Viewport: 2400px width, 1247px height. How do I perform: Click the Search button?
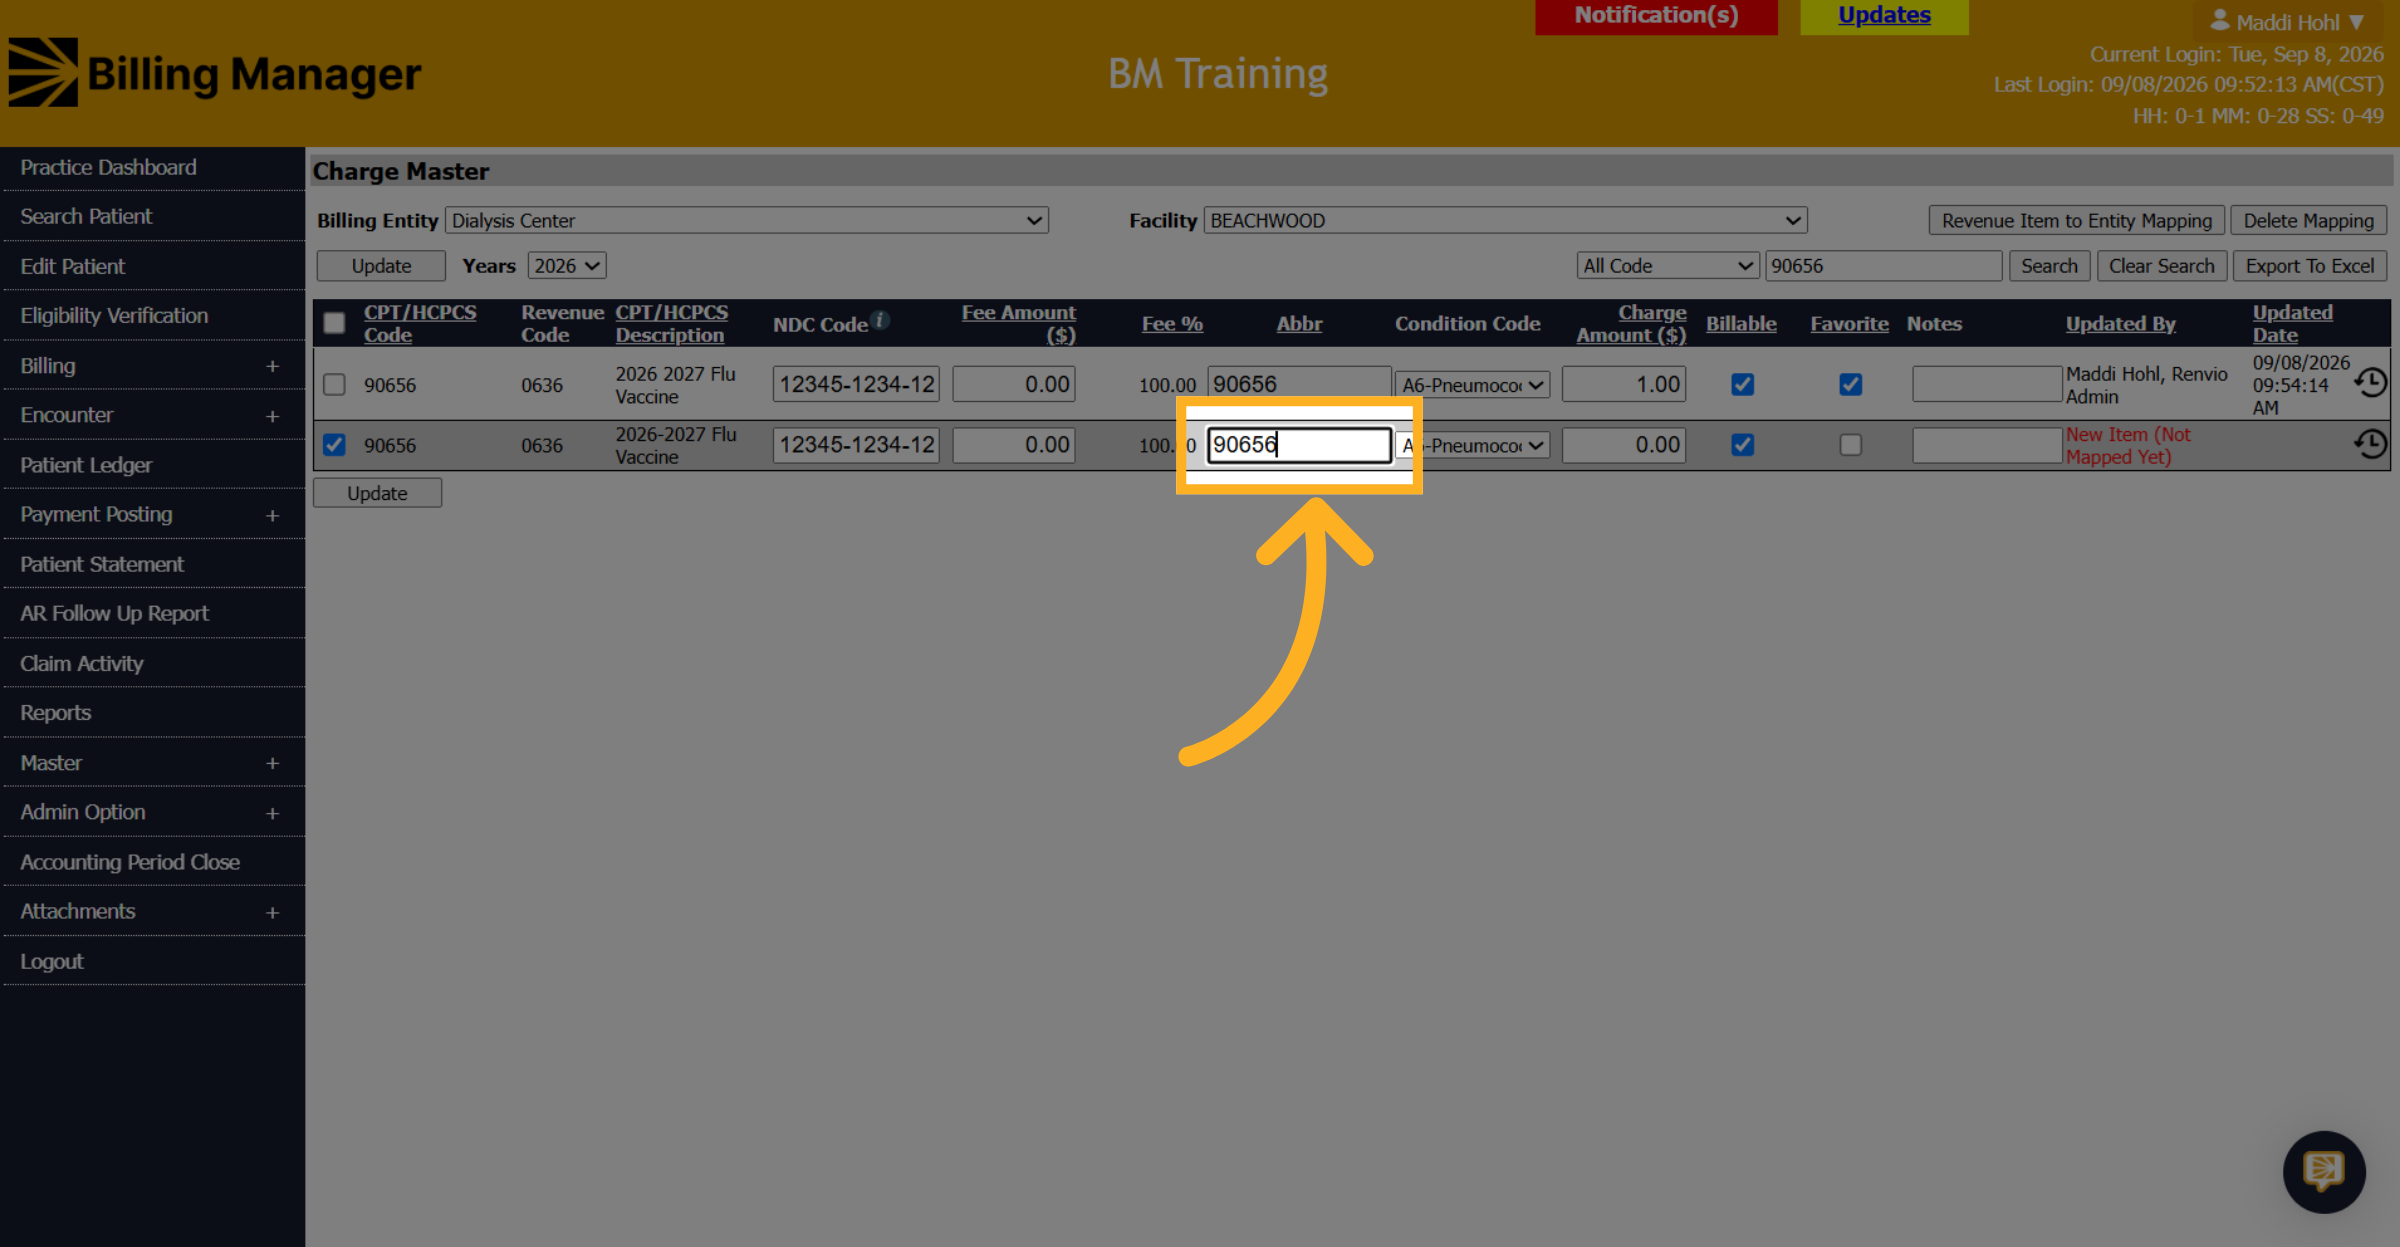click(x=2048, y=266)
